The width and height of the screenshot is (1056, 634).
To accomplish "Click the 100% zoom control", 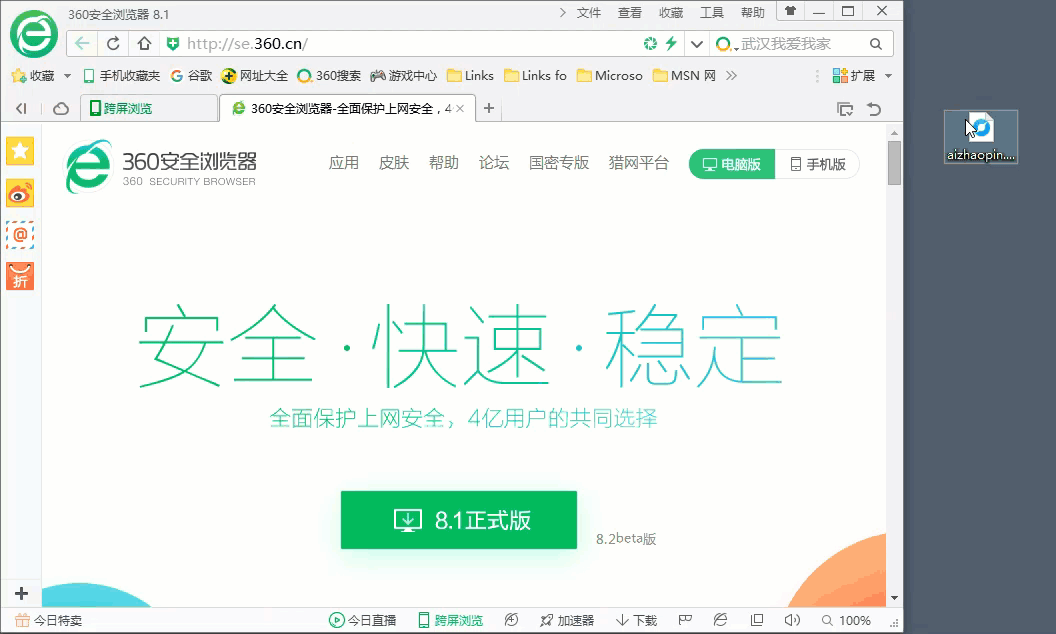I will pos(846,621).
